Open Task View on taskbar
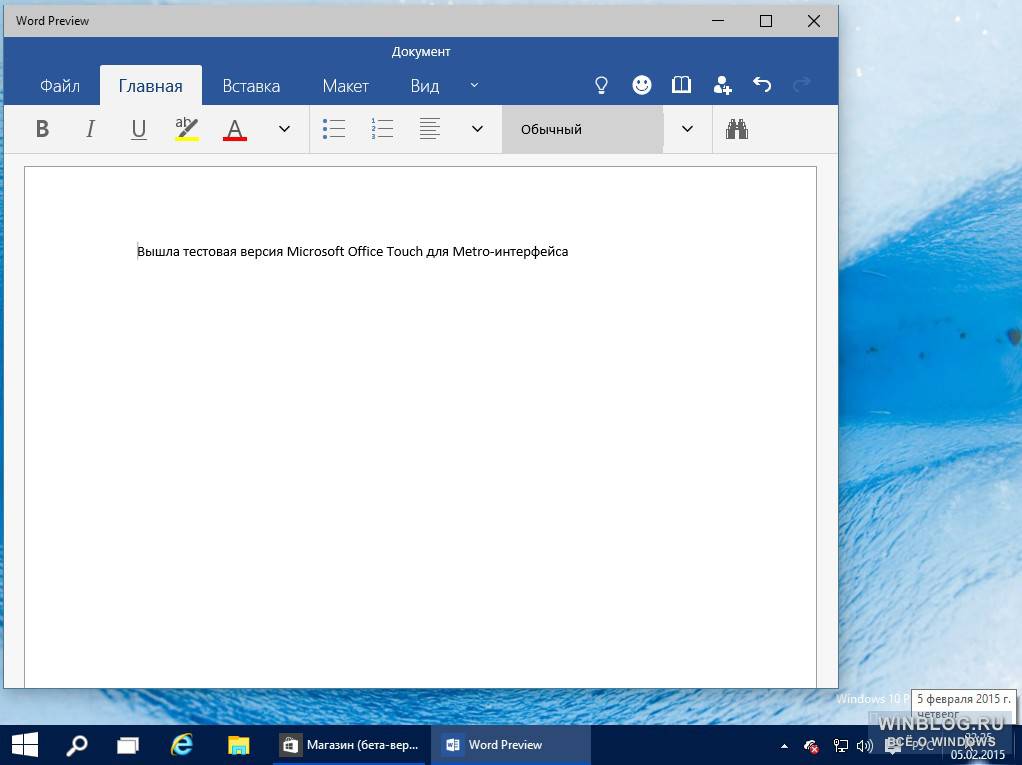 tap(128, 745)
